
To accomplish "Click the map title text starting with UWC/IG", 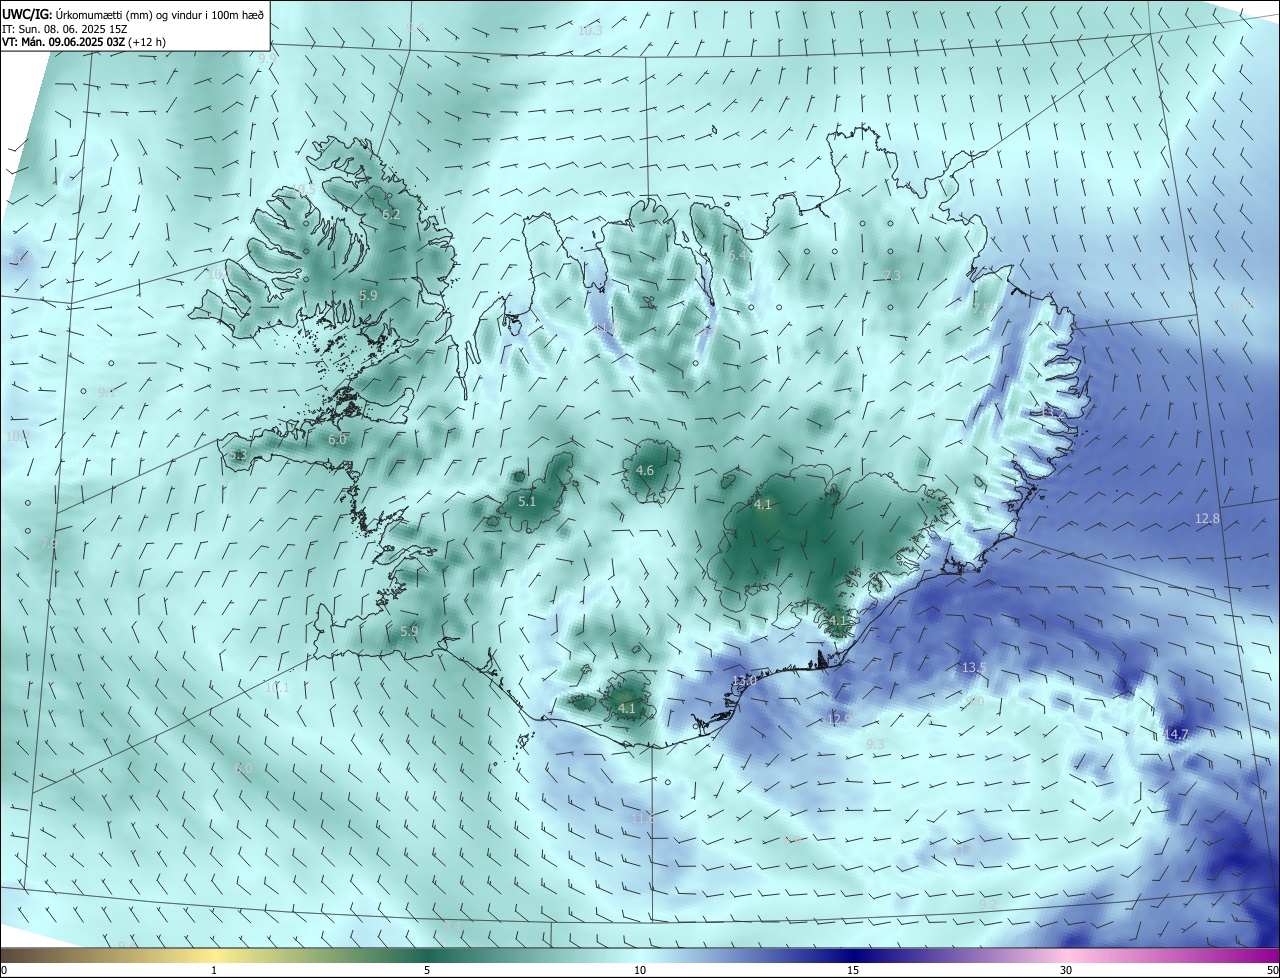I will (133, 13).
